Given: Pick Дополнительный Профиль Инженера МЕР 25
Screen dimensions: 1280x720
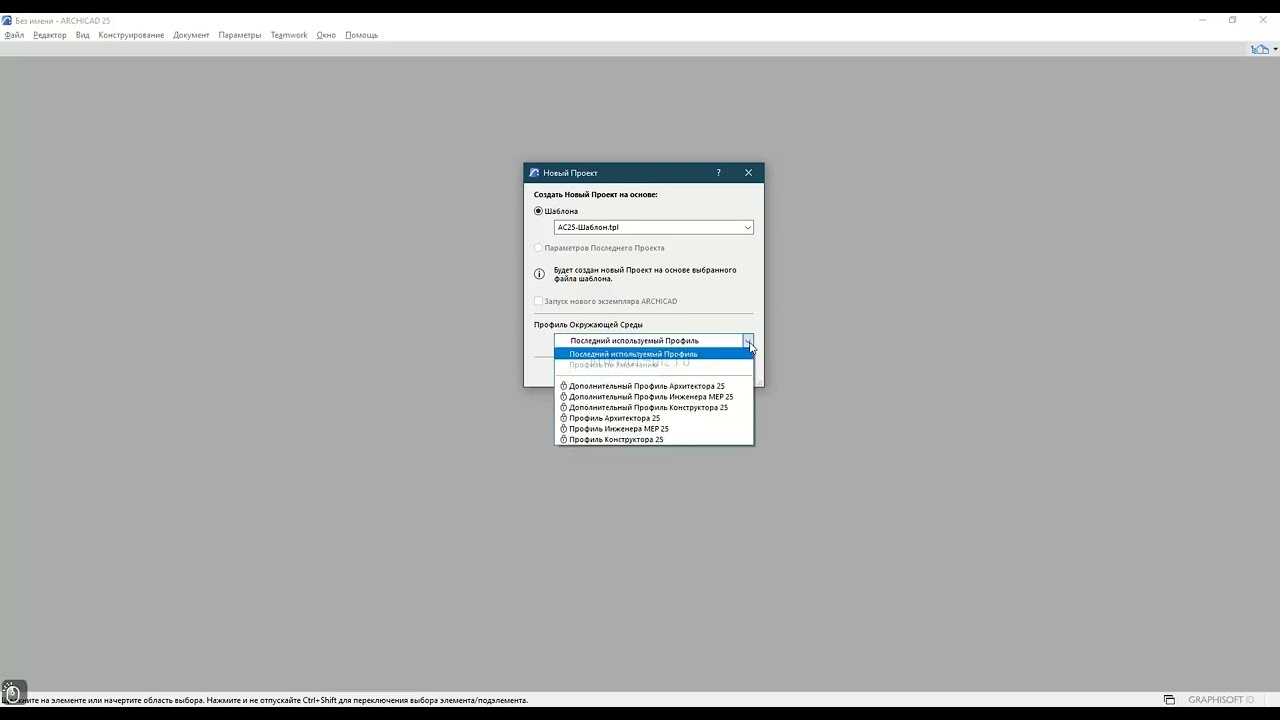Looking at the screenshot, I should click(654, 397).
